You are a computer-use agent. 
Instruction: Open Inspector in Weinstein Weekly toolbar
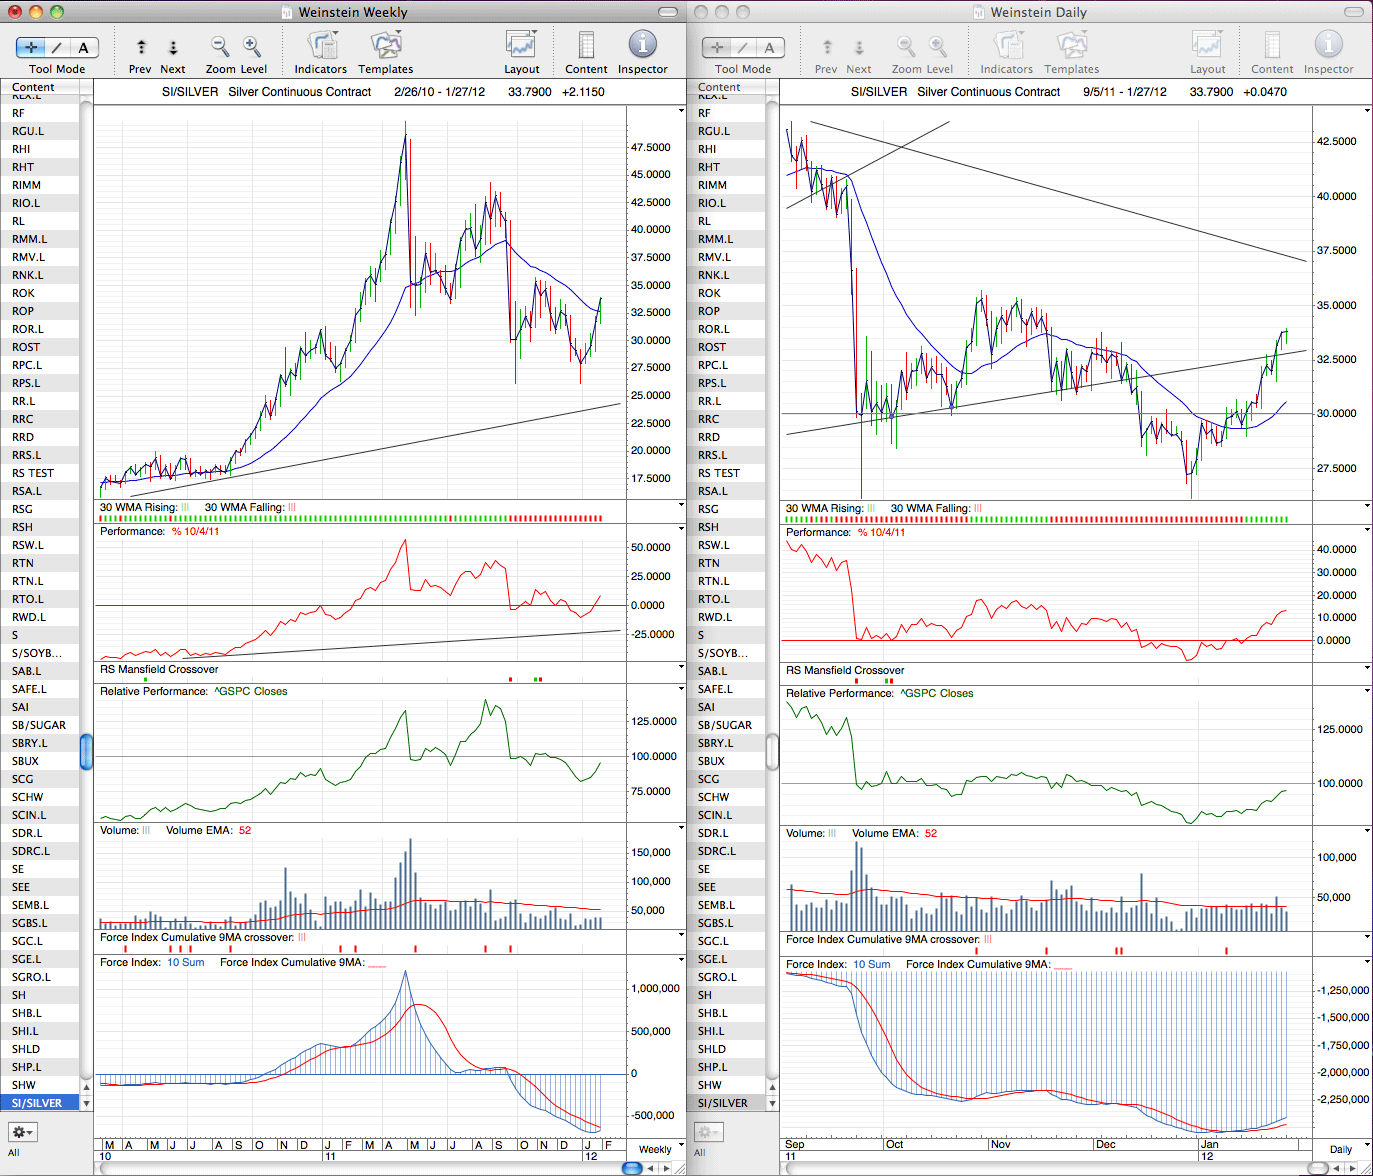[x=642, y=45]
